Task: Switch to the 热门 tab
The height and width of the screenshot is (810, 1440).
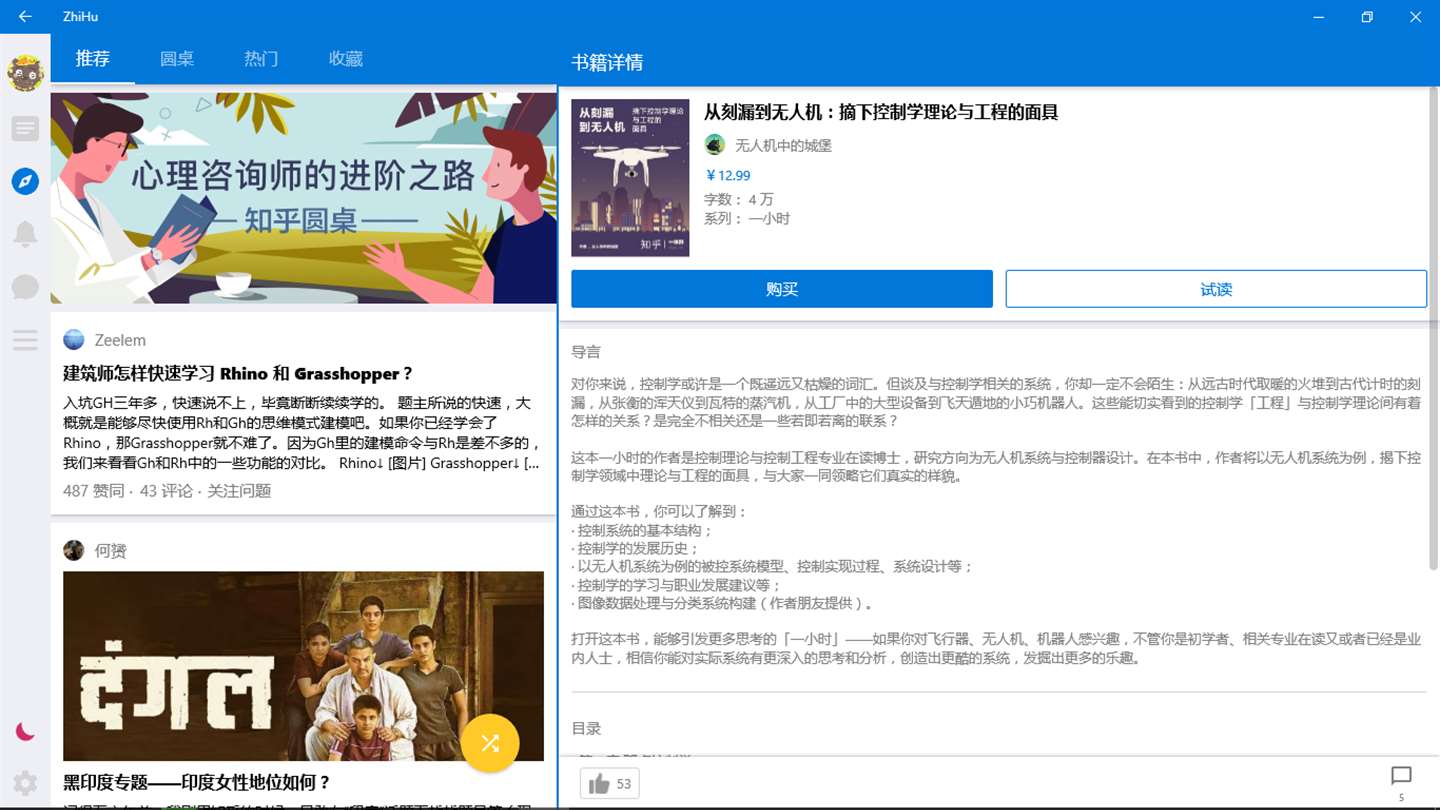Action: [261, 58]
